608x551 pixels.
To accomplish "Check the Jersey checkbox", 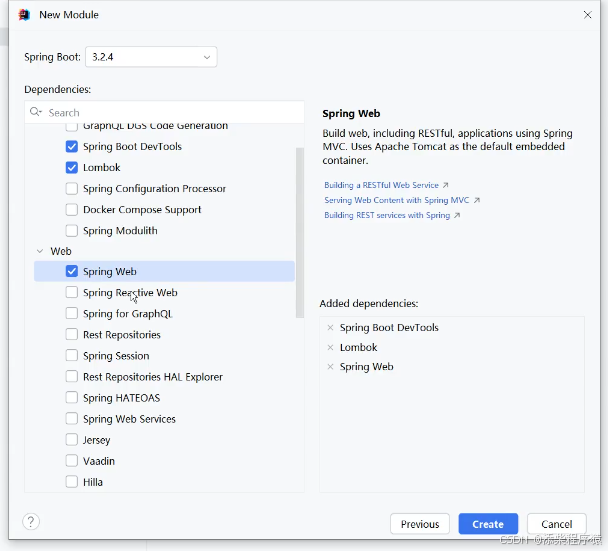I will [72, 440].
